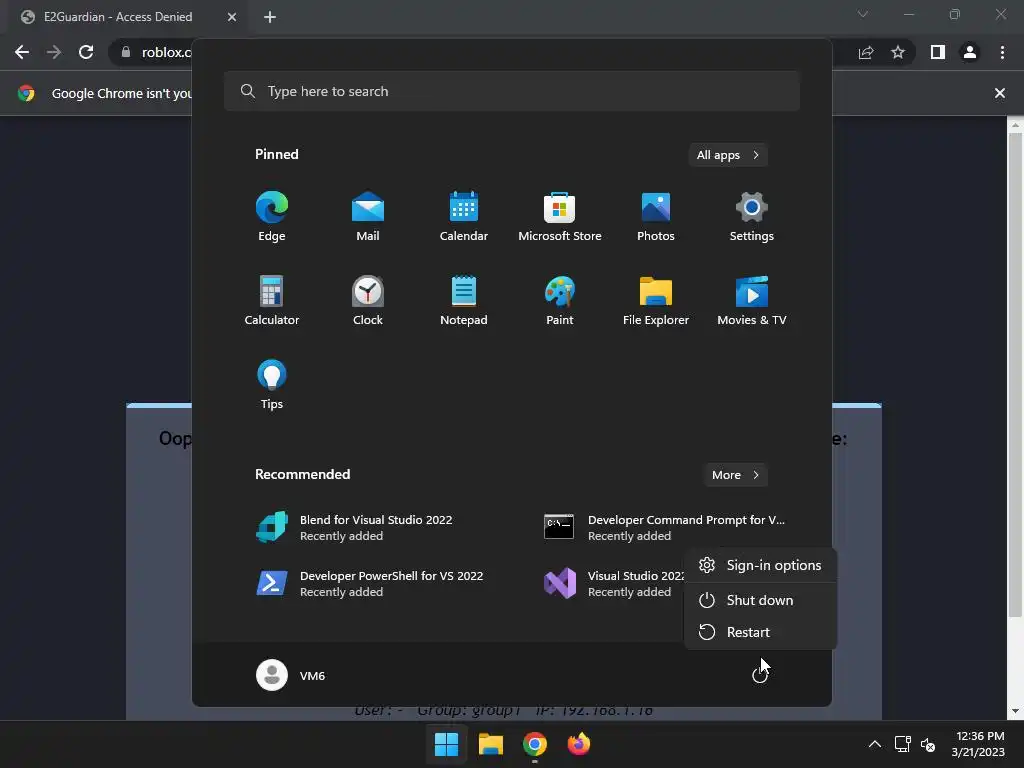Image resolution: width=1024 pixels, height=768 pixels.
Task: Open Chrome profile menu
Action: 970,52
